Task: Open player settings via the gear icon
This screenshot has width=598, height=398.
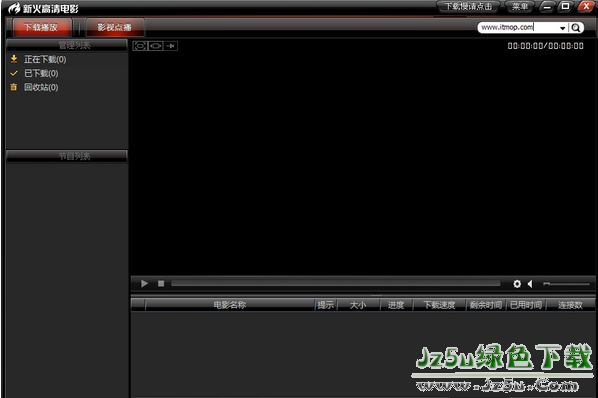Action: (517, 284)
